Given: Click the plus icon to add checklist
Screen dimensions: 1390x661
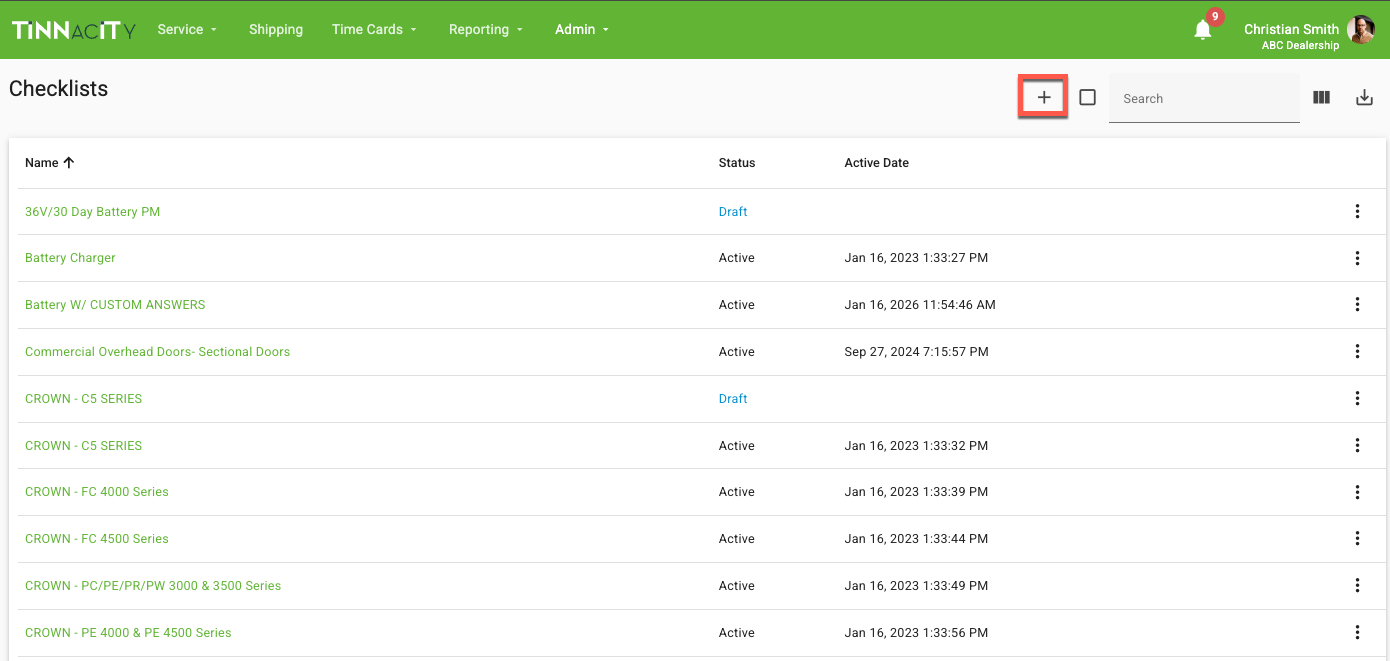Looking at the screenshot, I should 1043,97.
